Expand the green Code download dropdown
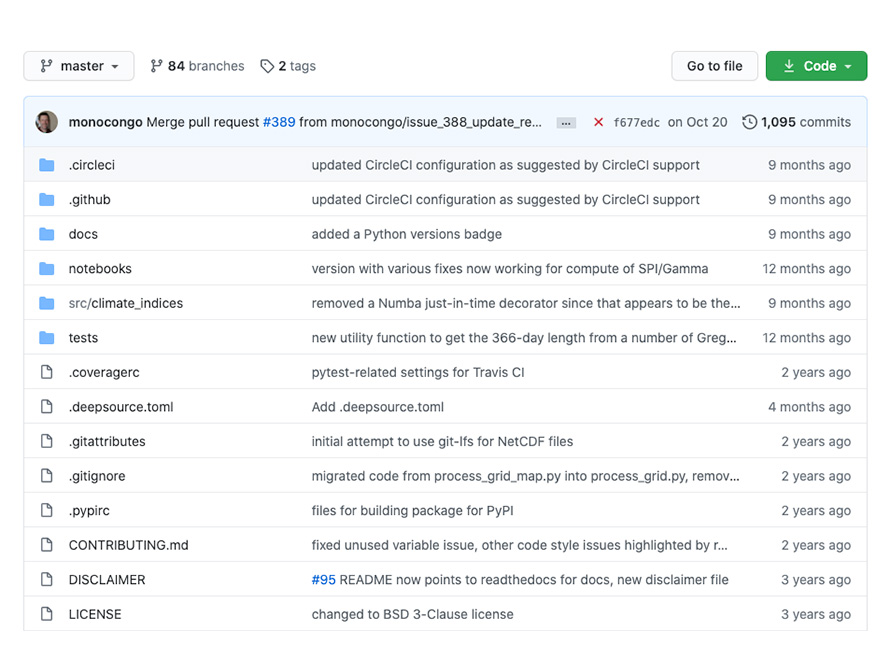This screenshot has width=890, height=667. (816, 66)
